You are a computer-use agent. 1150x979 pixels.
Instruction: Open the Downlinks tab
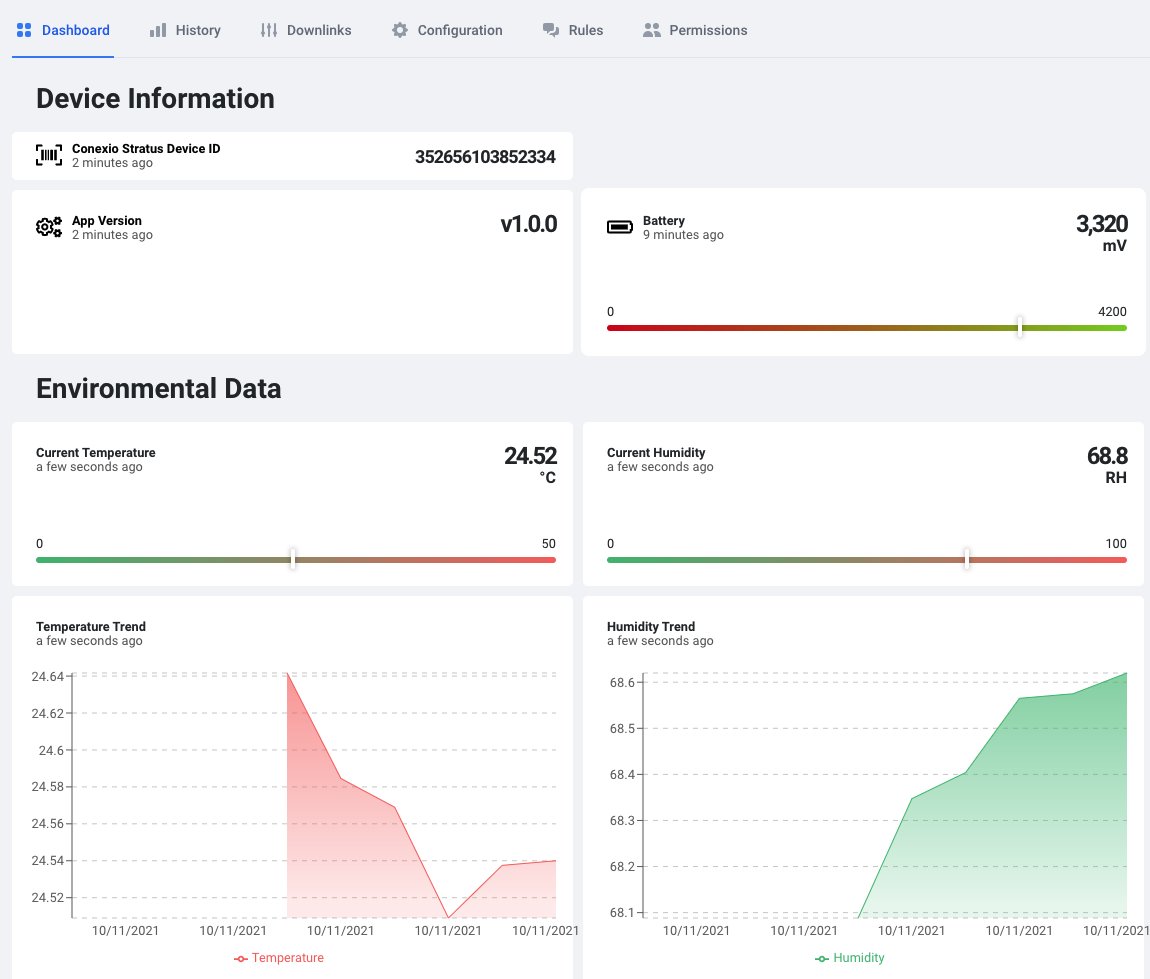[306, 30]
